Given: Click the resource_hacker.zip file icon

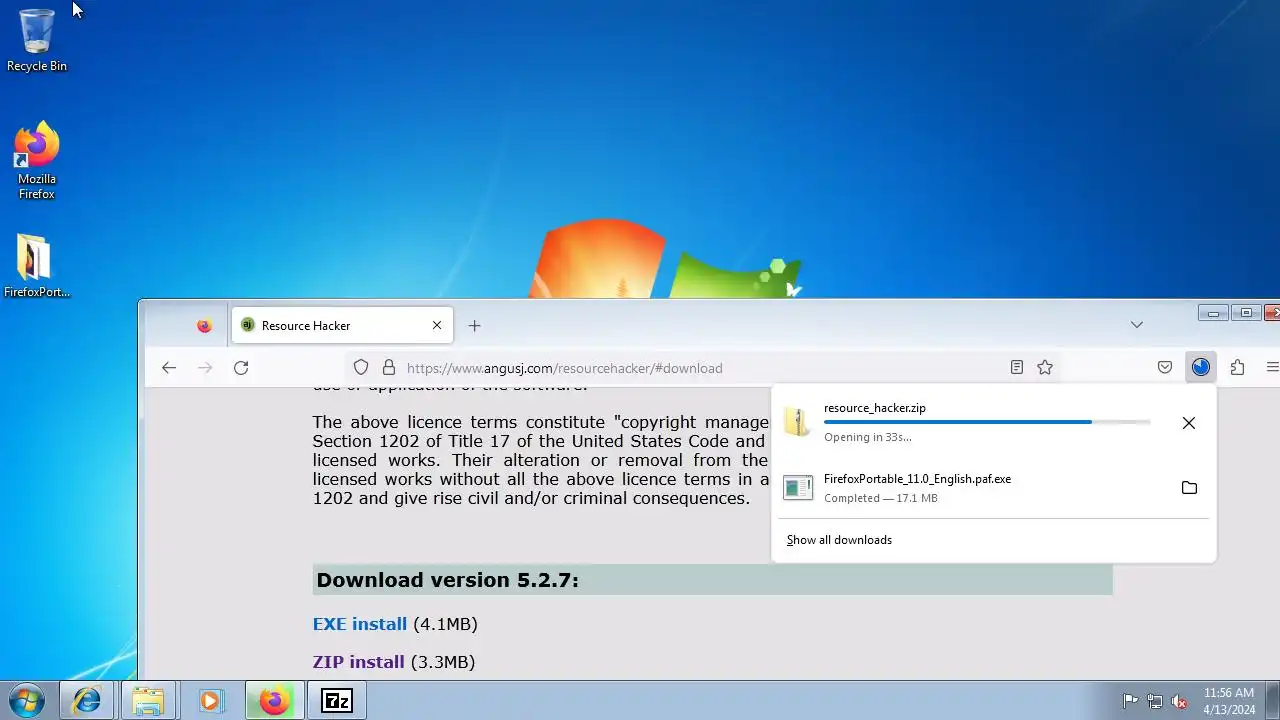Looking at the screenshot, I should point(797,422).
